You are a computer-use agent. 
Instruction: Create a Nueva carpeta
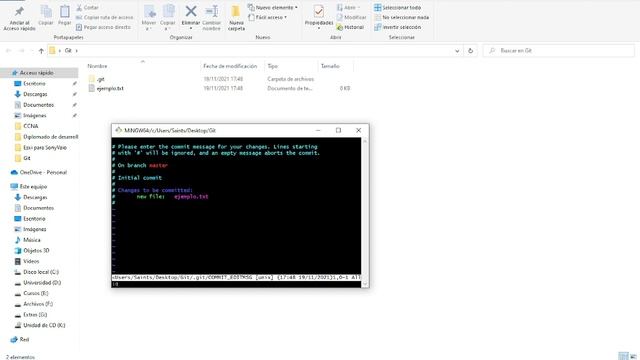(x=236, y=17)
